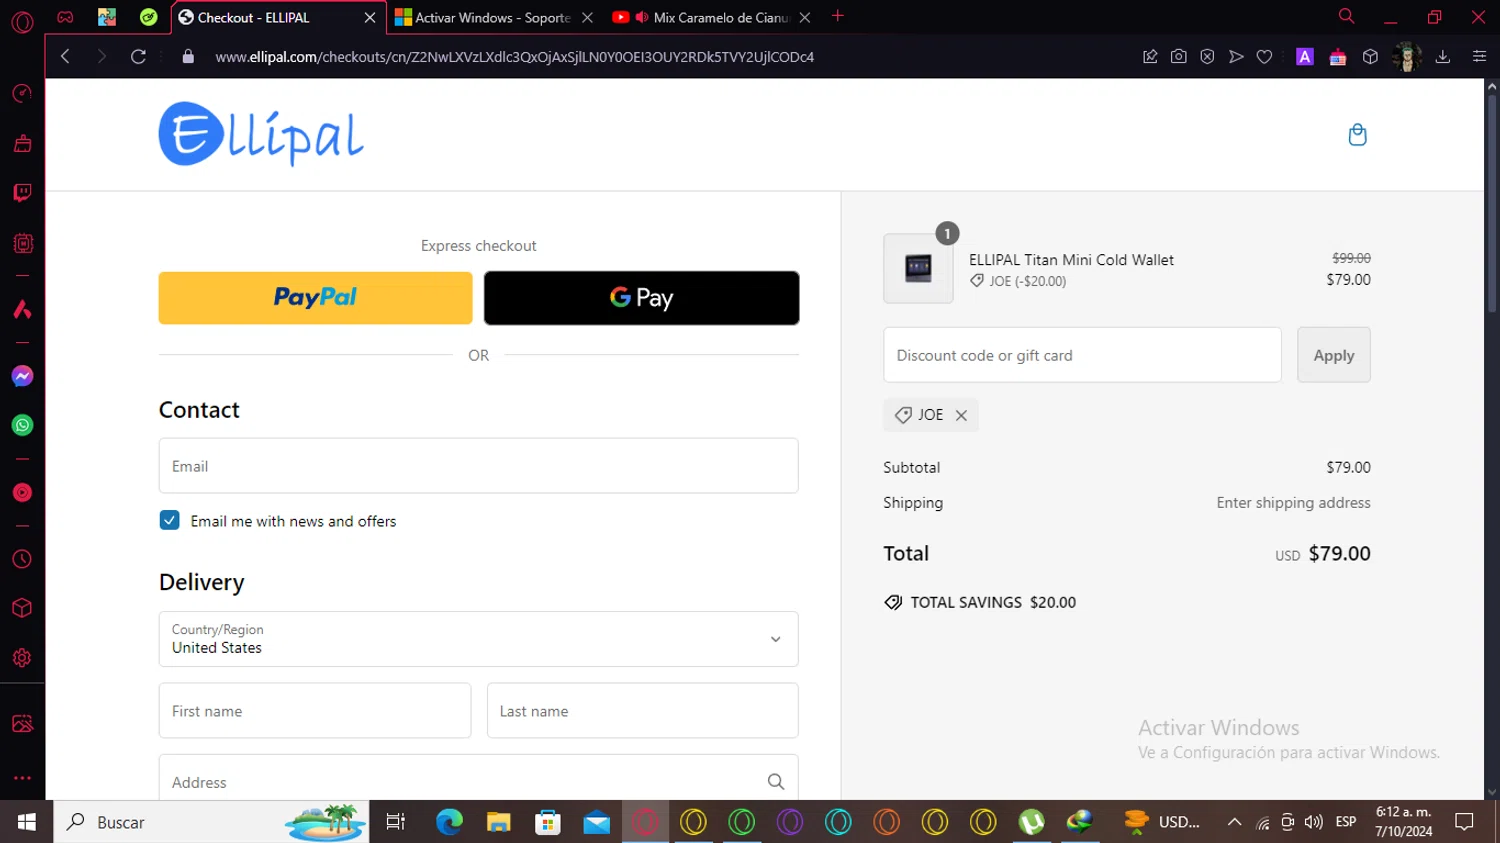
Task: Pay with the G Pay button
Action: 641,298
